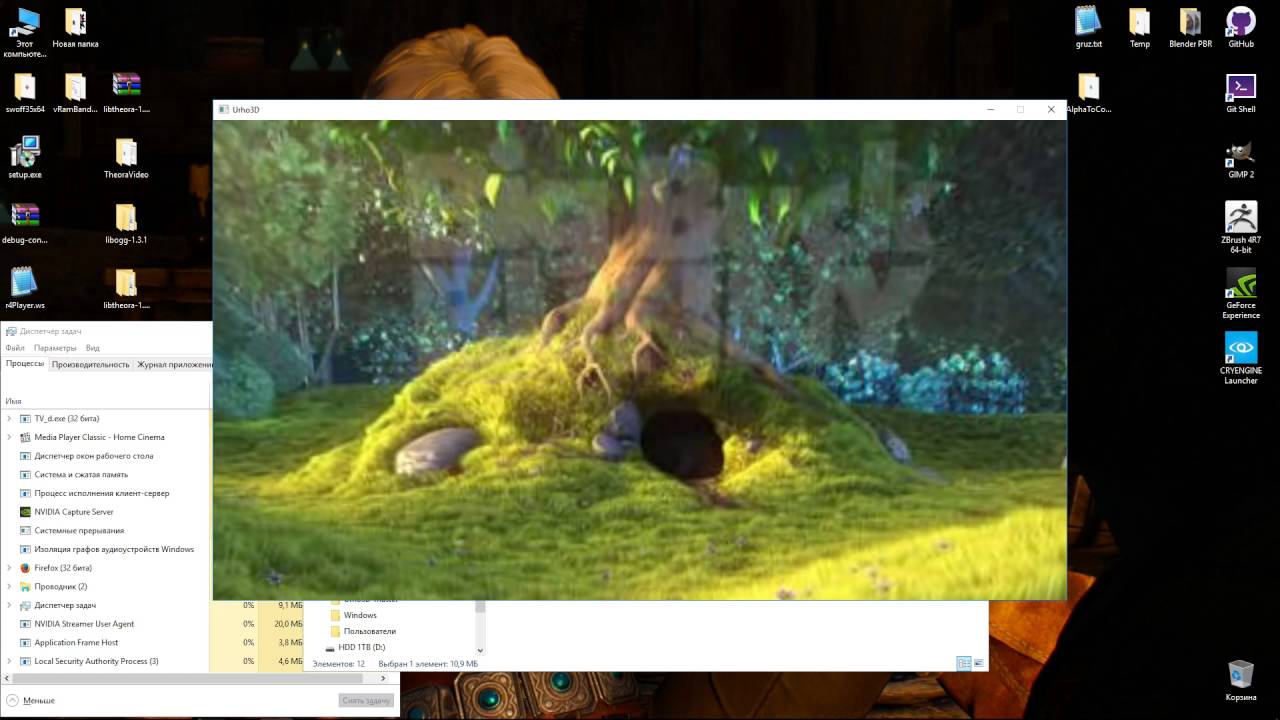Switch to the Журнал приложений tab

[173, 364]
